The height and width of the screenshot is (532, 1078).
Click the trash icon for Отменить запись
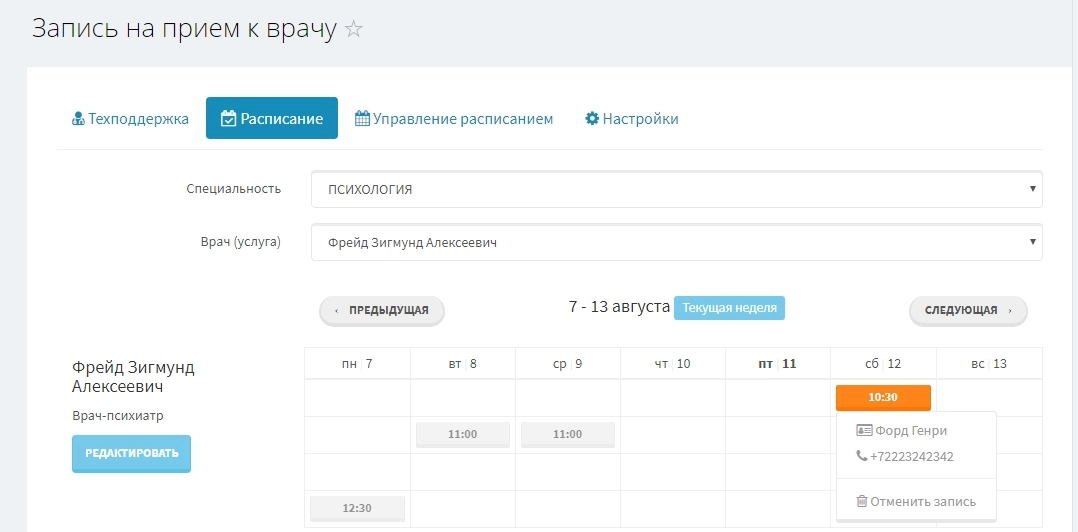click(x=862, y=501)
